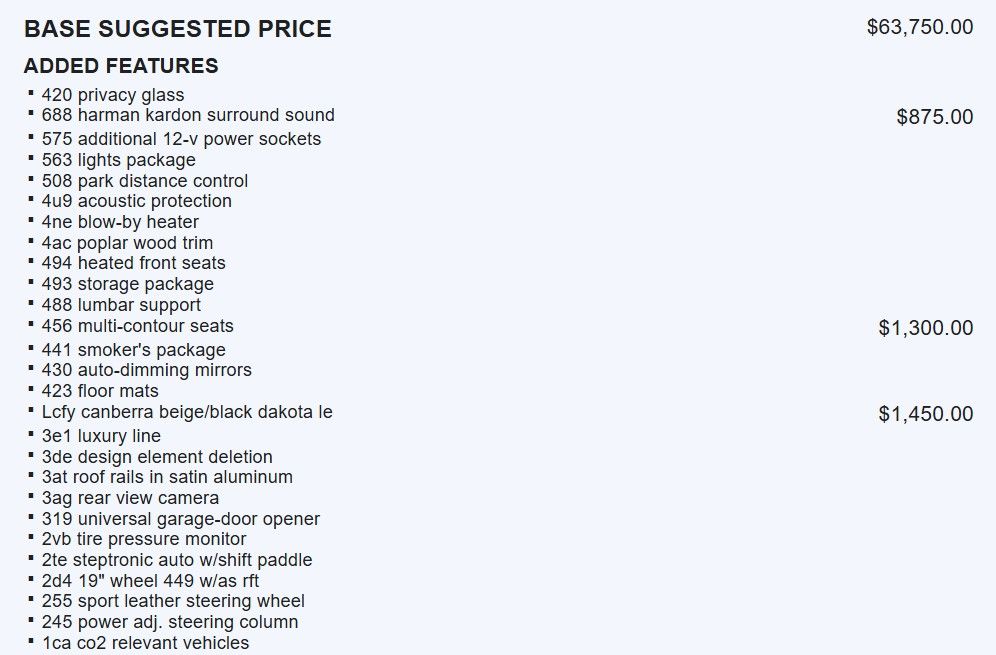The height and width of the screenshot is (655, 996).
Task: Click the 456 multi-contour seats entry
Action: pos(137,326)
